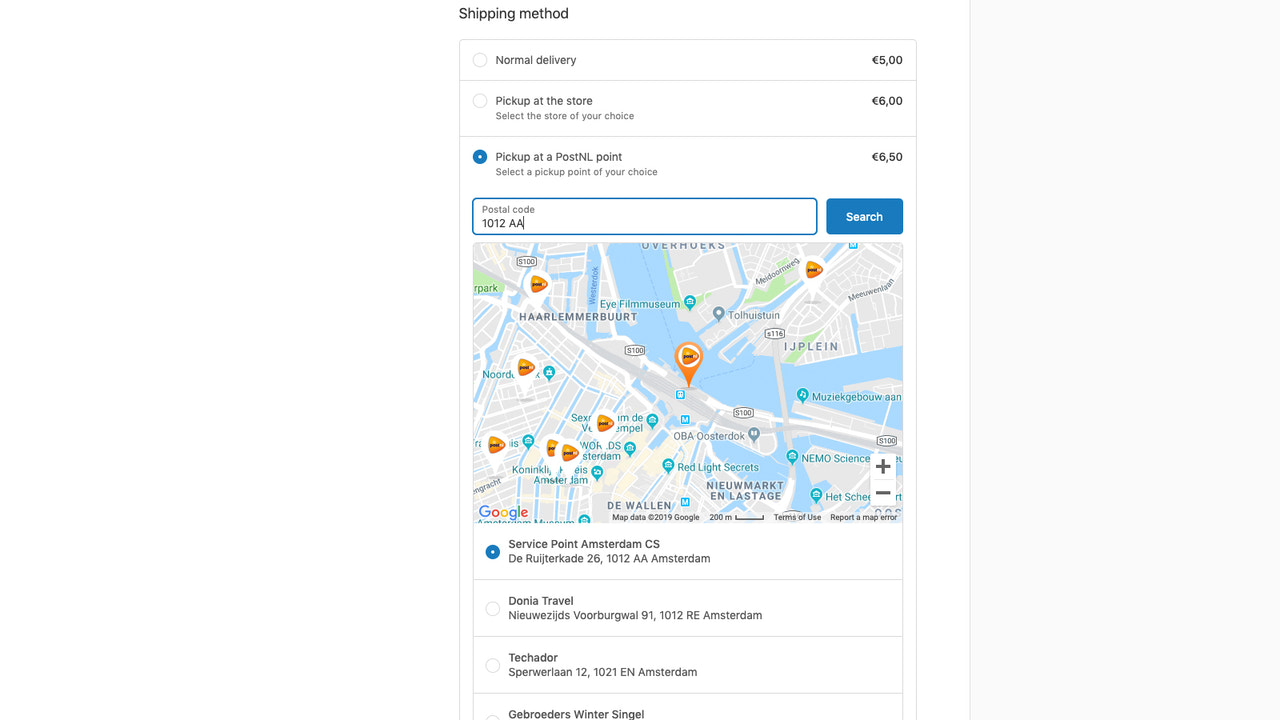Zoom out on the map
The width and height of the screenshot is (1280, 720).
click(882, 492)
